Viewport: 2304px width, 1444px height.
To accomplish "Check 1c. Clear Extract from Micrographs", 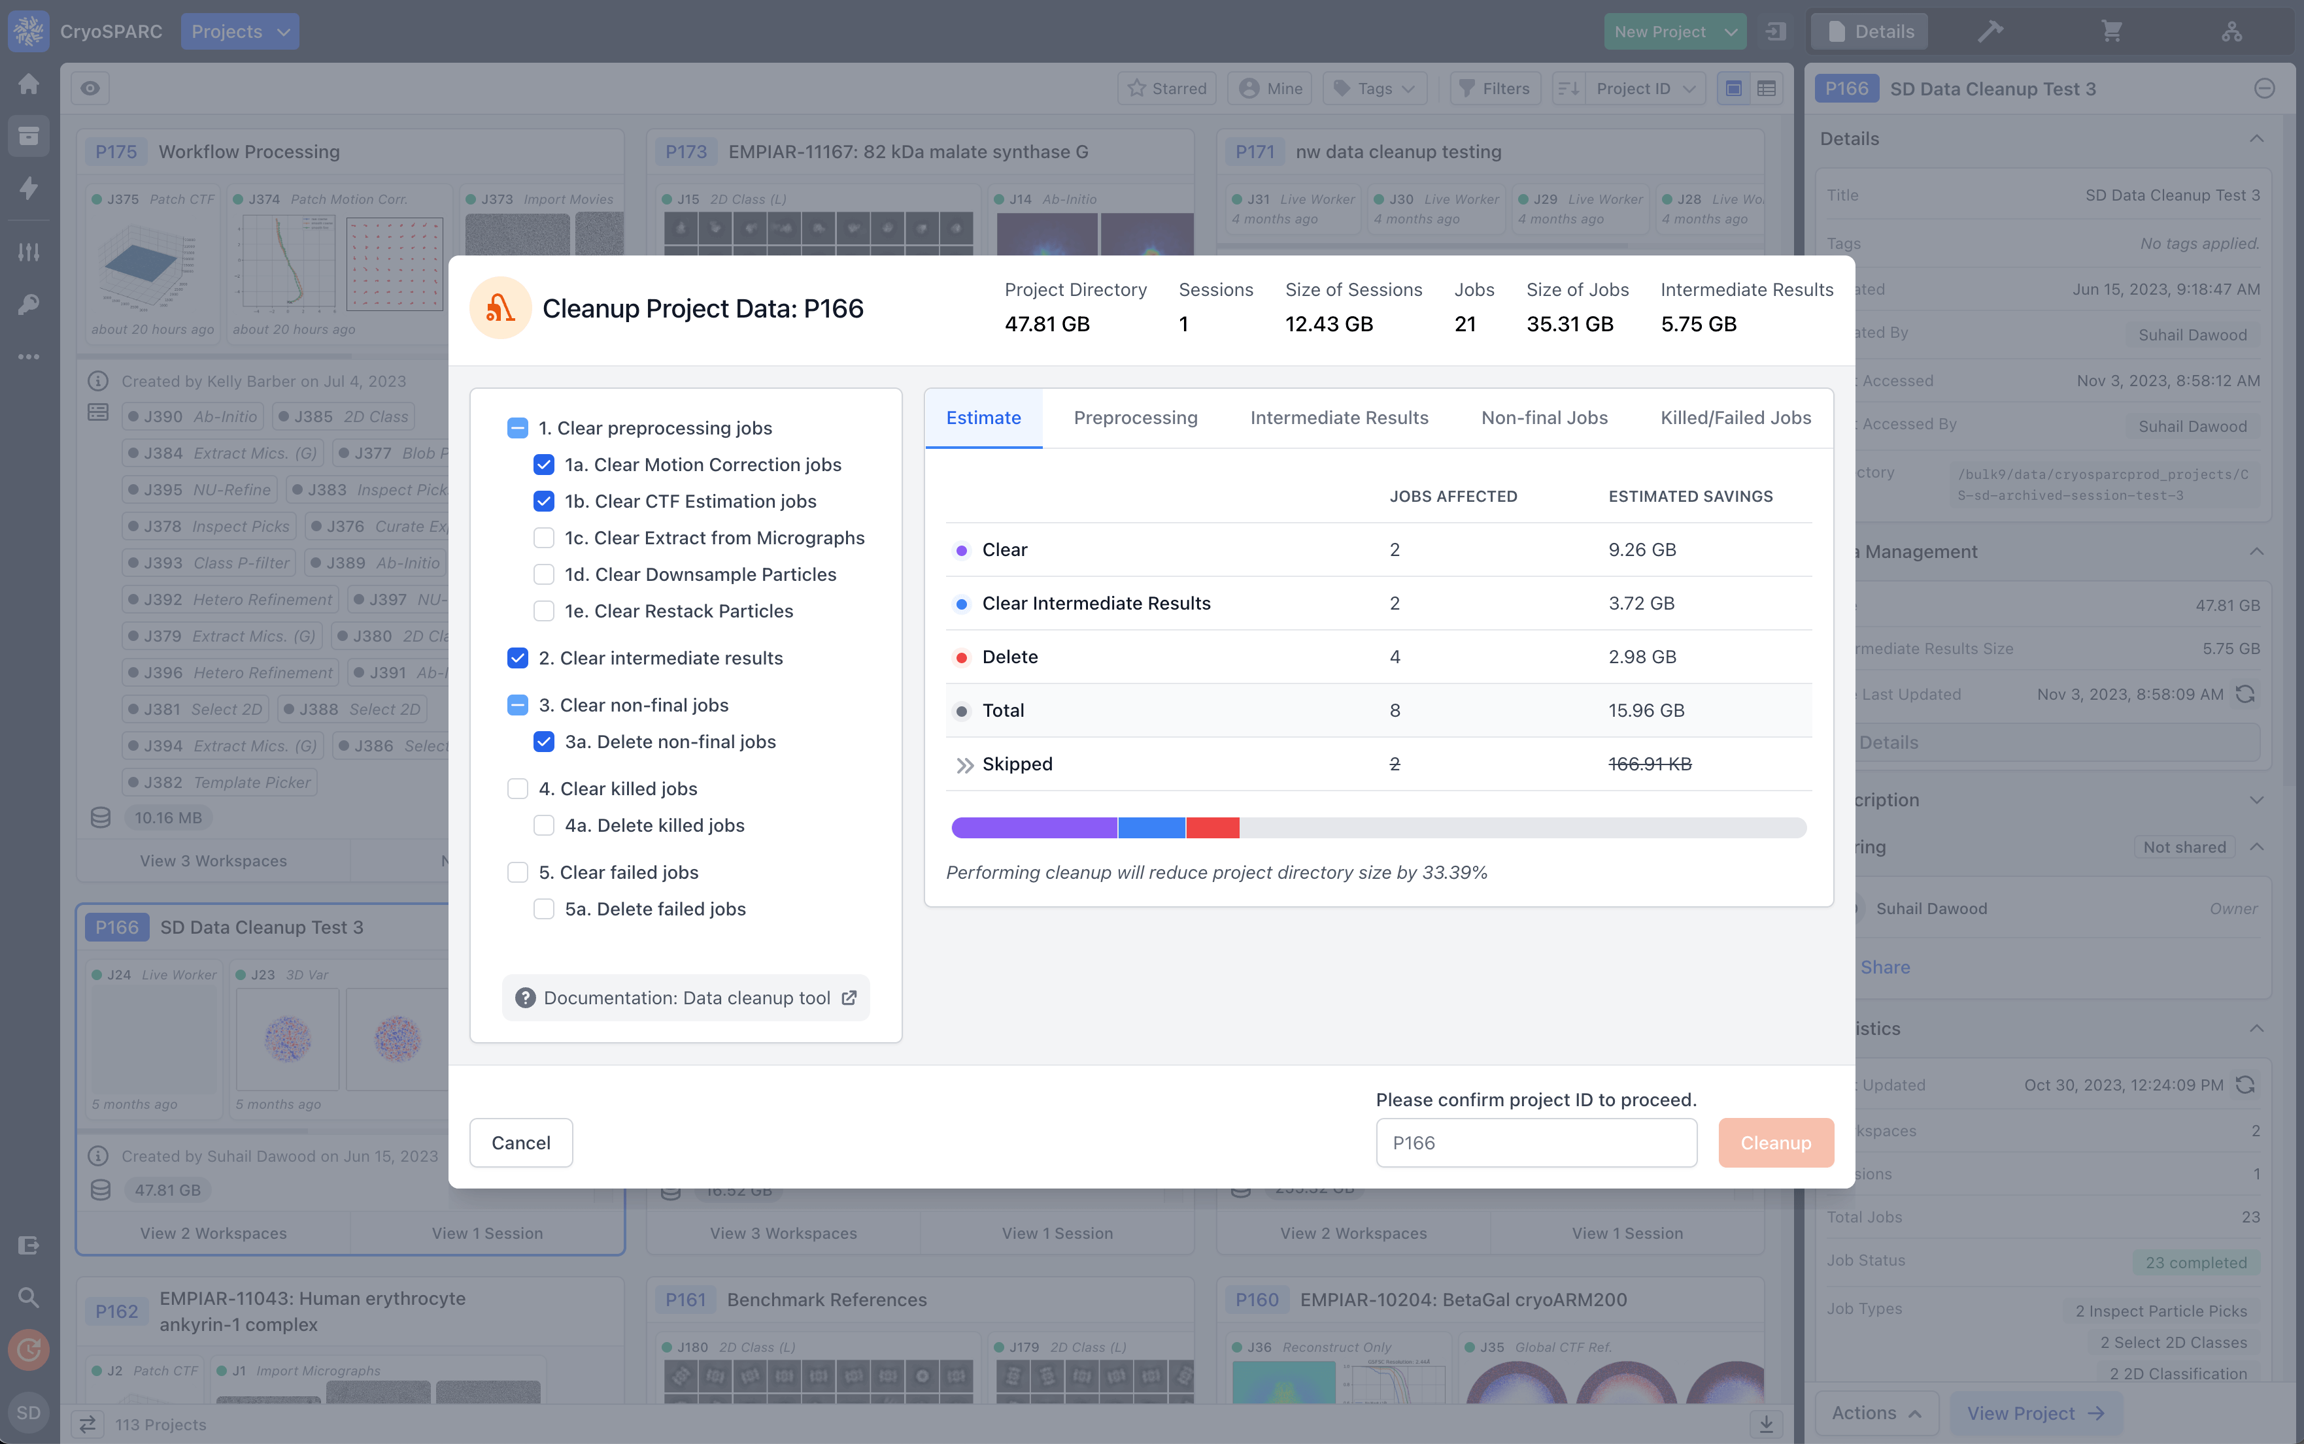I will [544, 538].
